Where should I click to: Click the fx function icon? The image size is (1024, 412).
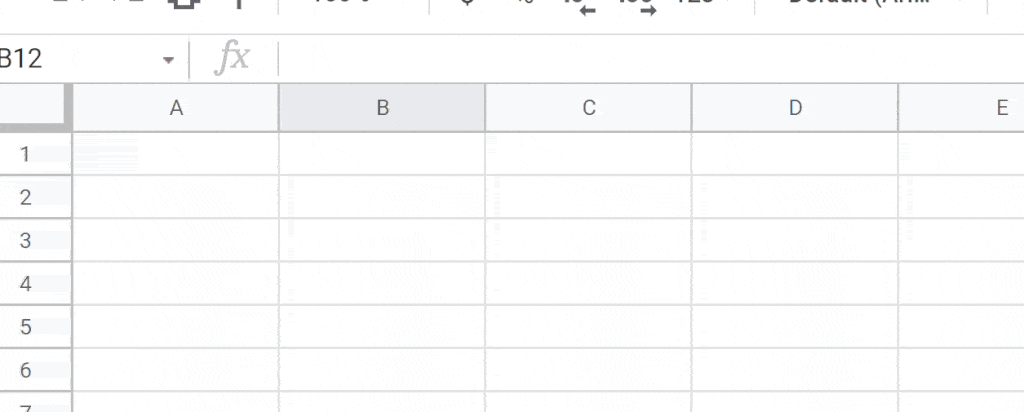232,58
